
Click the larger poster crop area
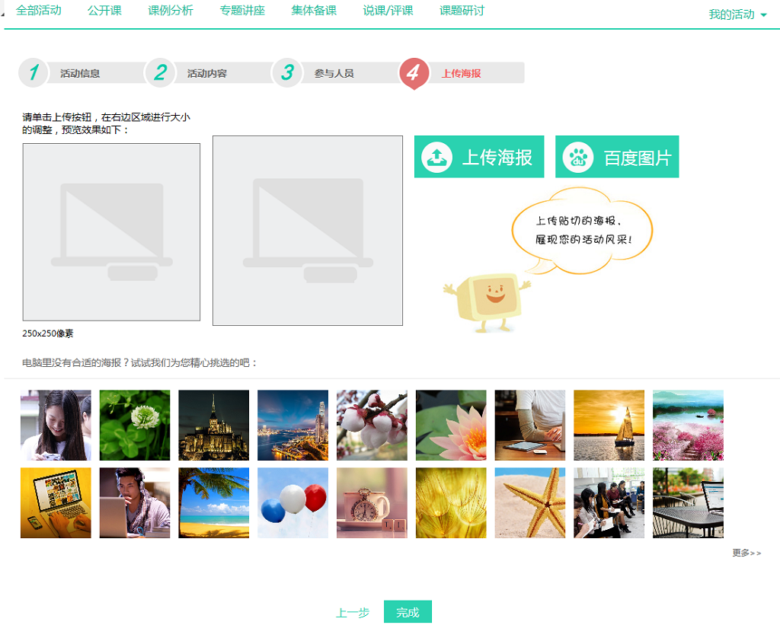[307, 230]
